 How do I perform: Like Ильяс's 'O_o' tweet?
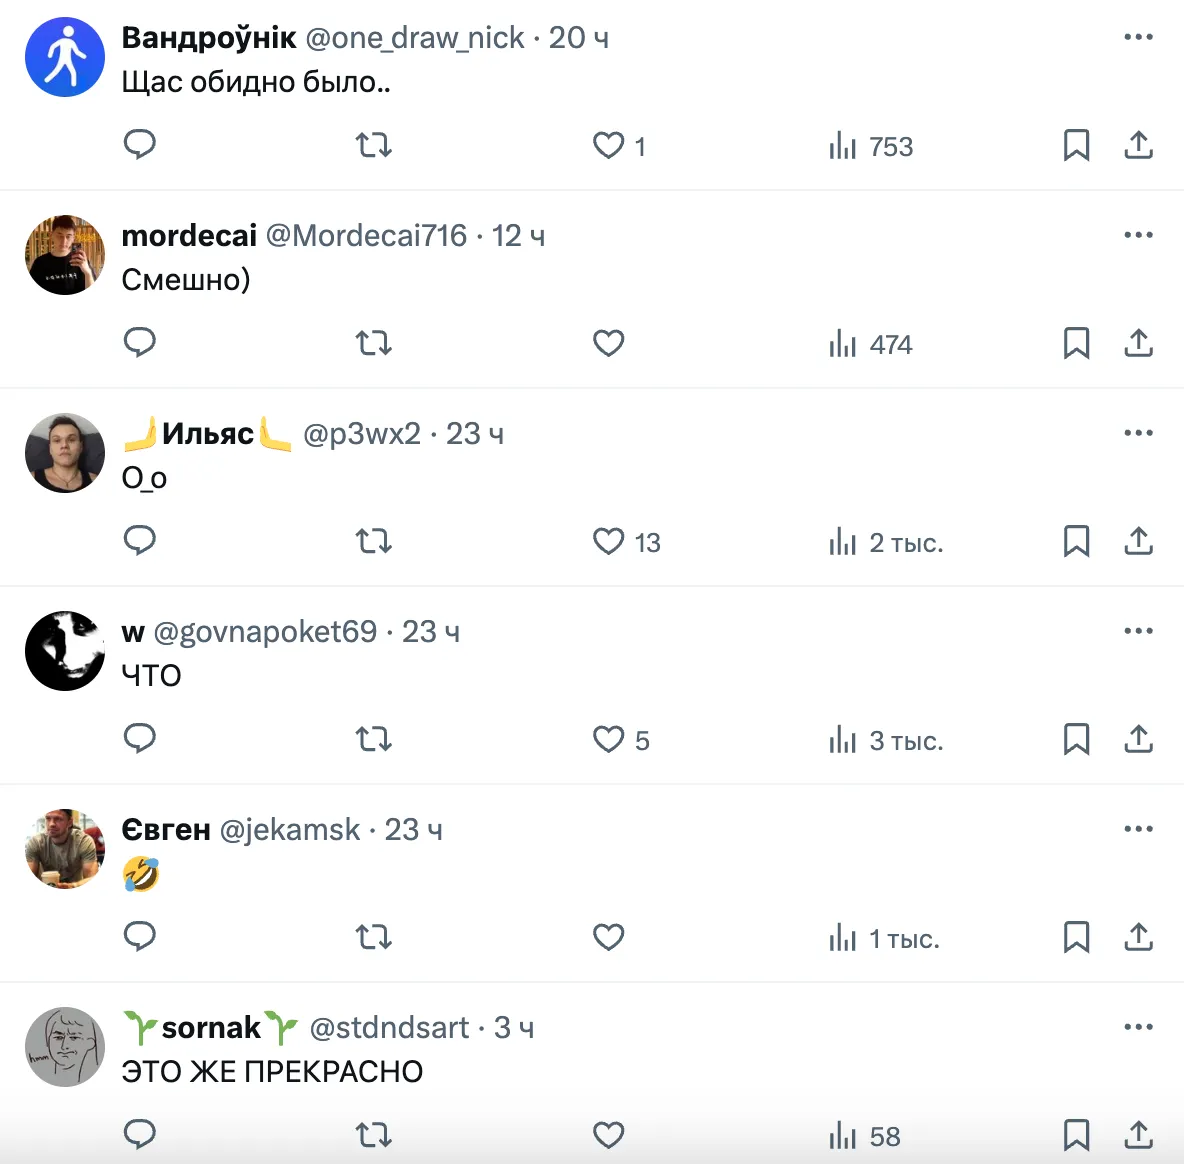point(609,541)
